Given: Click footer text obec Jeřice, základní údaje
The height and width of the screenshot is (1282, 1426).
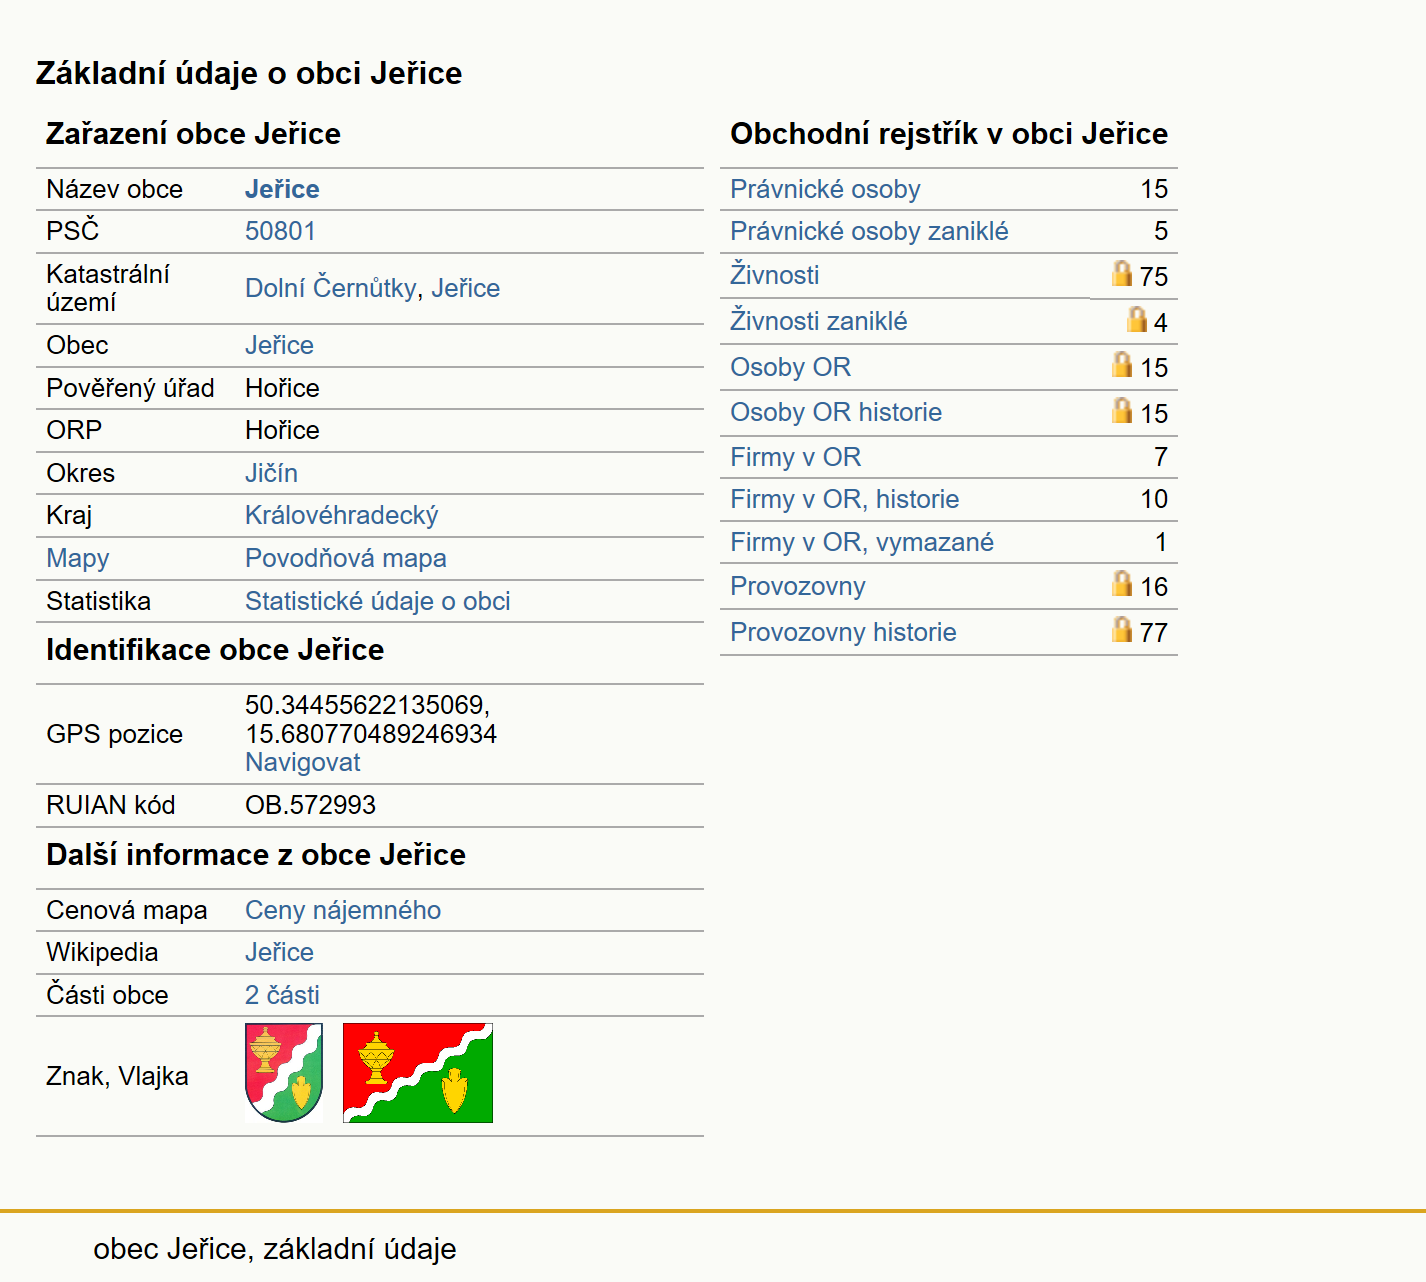Looking at the screenshot, I should (274, 1249).
